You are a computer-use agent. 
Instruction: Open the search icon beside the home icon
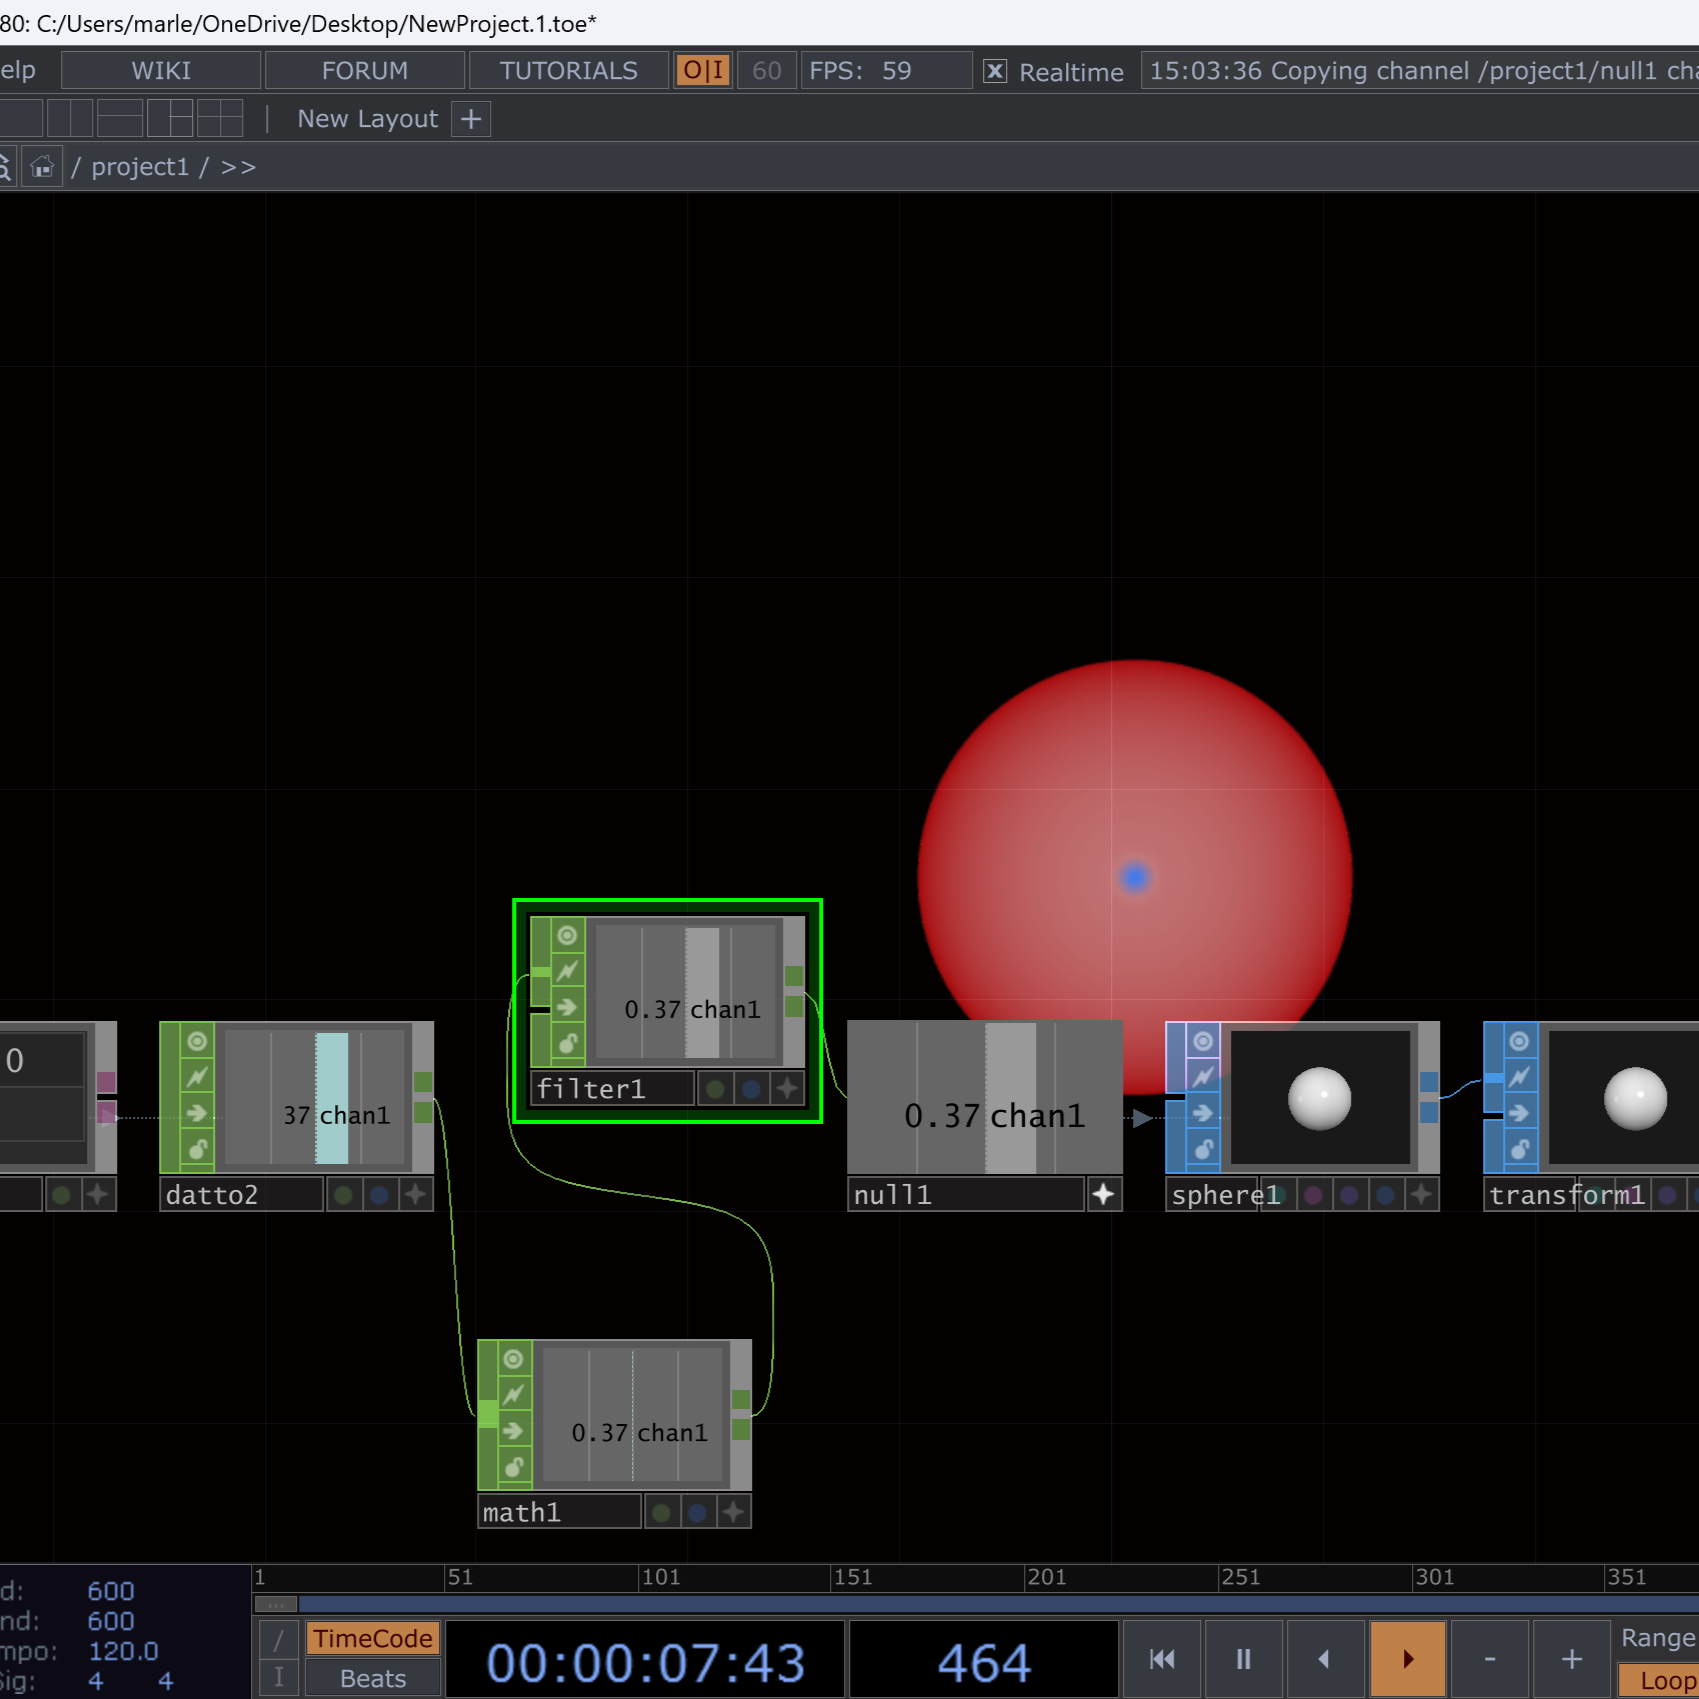pyautogui.click(x=6, y=166)
